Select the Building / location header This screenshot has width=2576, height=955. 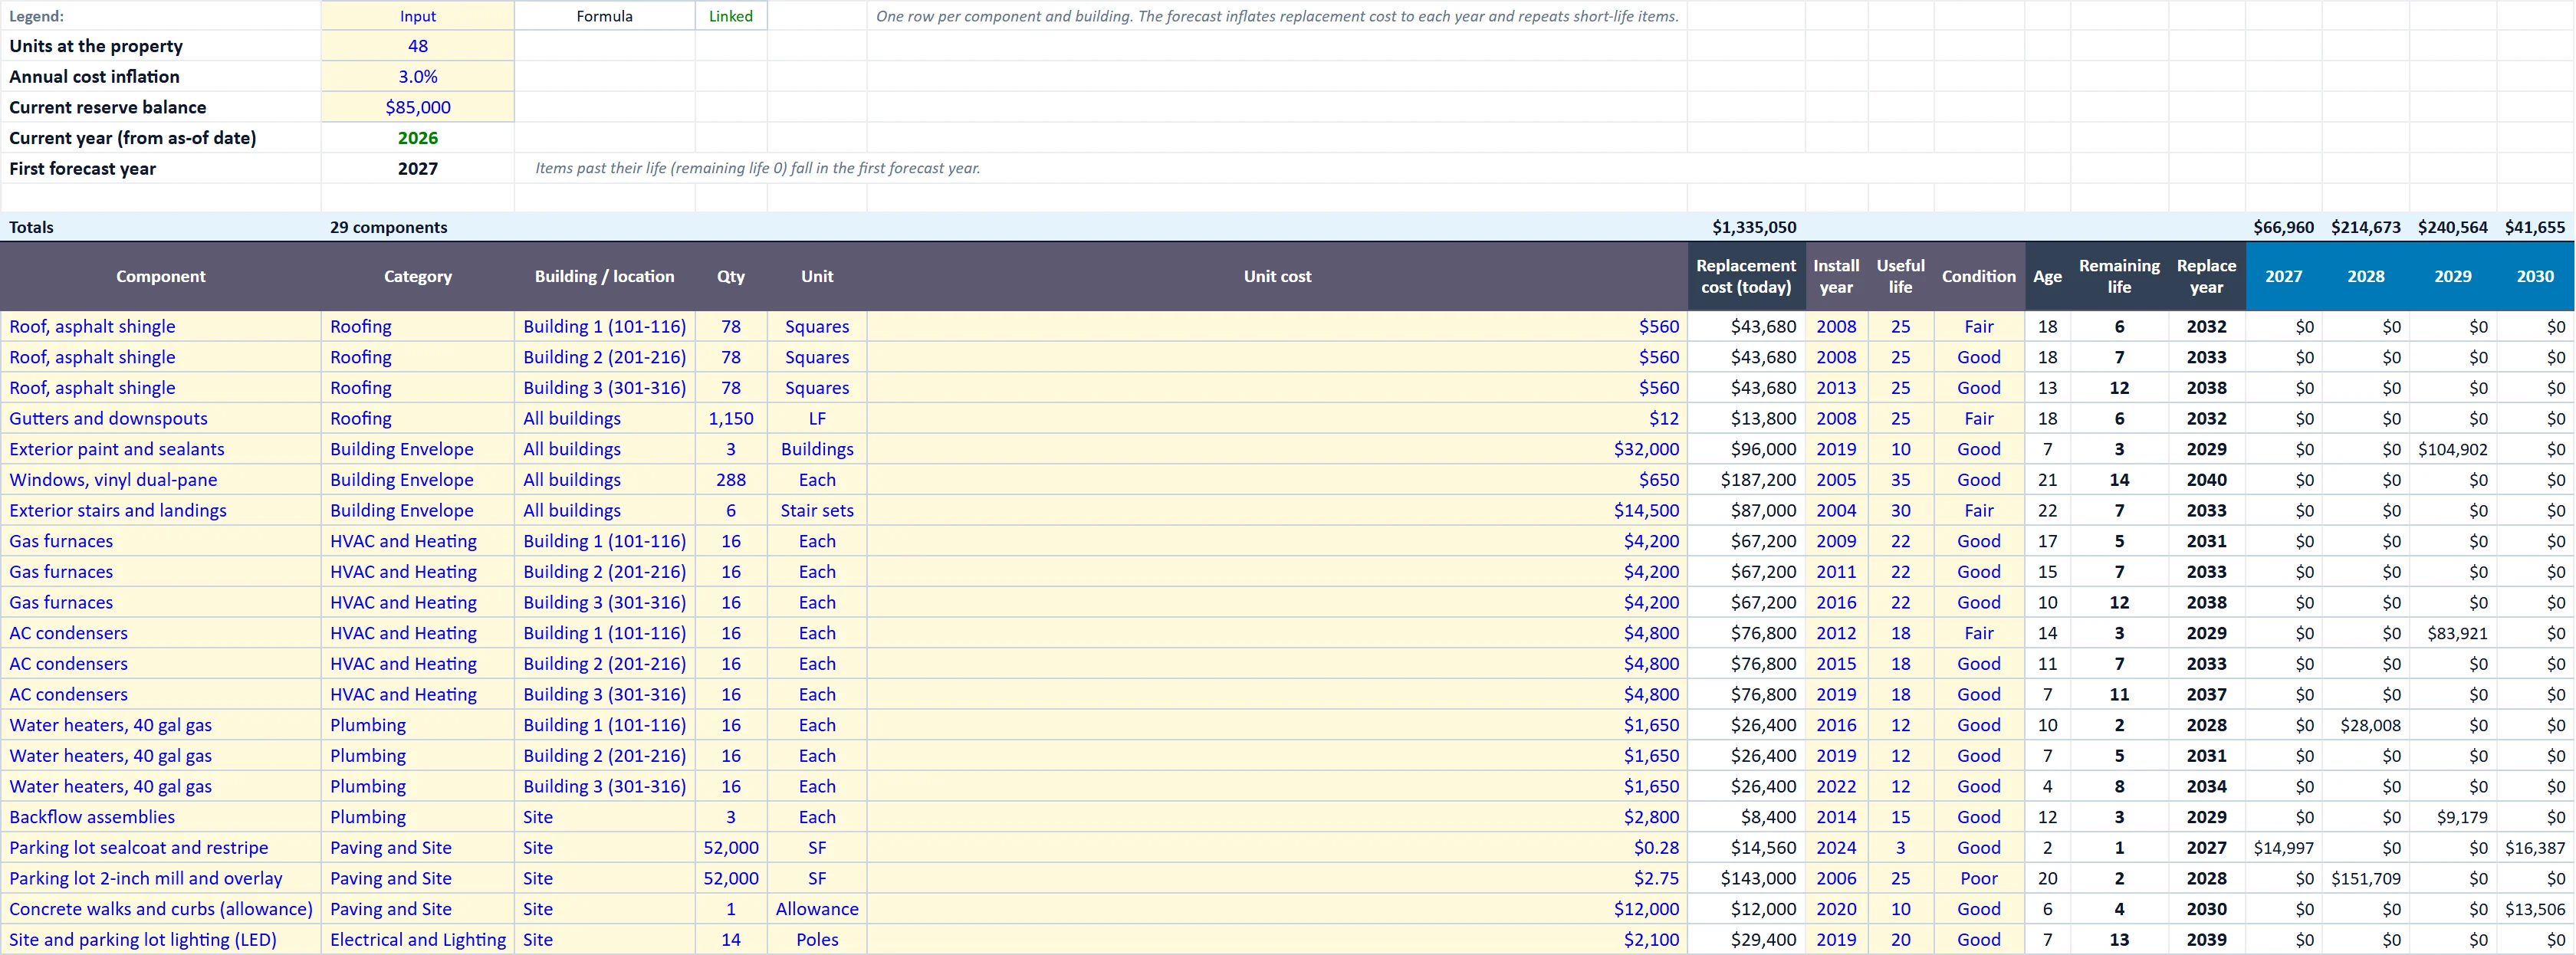coord(604,276)
